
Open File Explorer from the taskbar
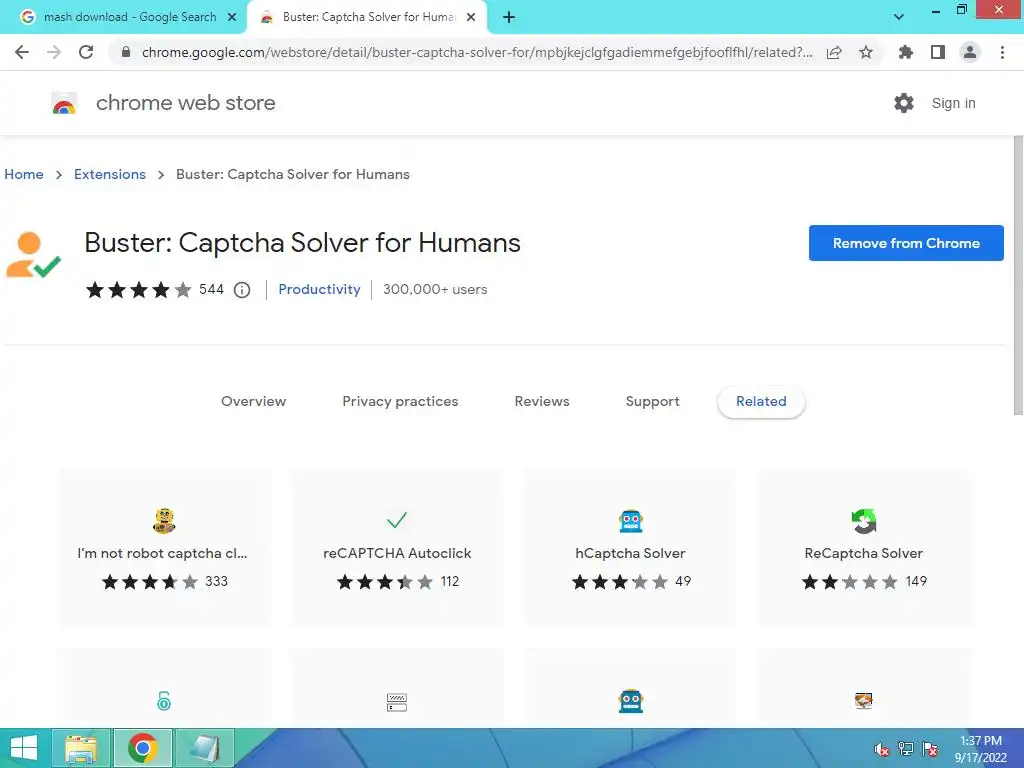pos(81,748)
